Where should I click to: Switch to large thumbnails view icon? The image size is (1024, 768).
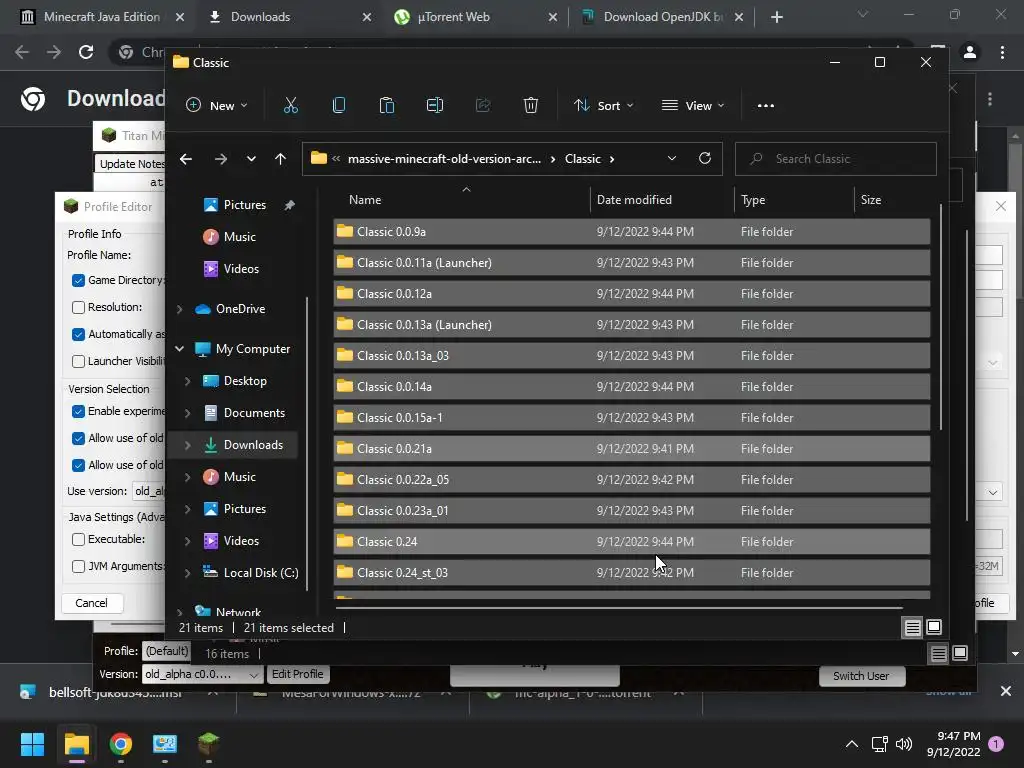(934, 627)
